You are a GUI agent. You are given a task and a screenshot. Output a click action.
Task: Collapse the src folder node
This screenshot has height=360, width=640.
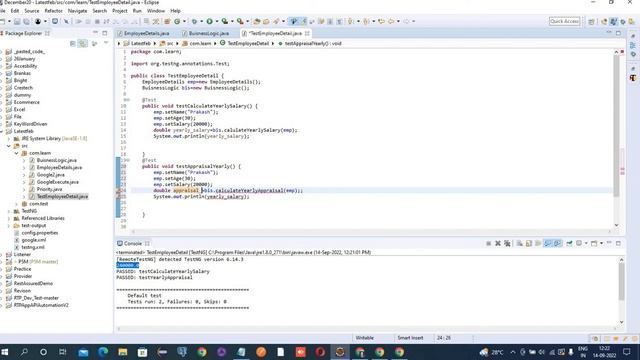tap(9, 146)
